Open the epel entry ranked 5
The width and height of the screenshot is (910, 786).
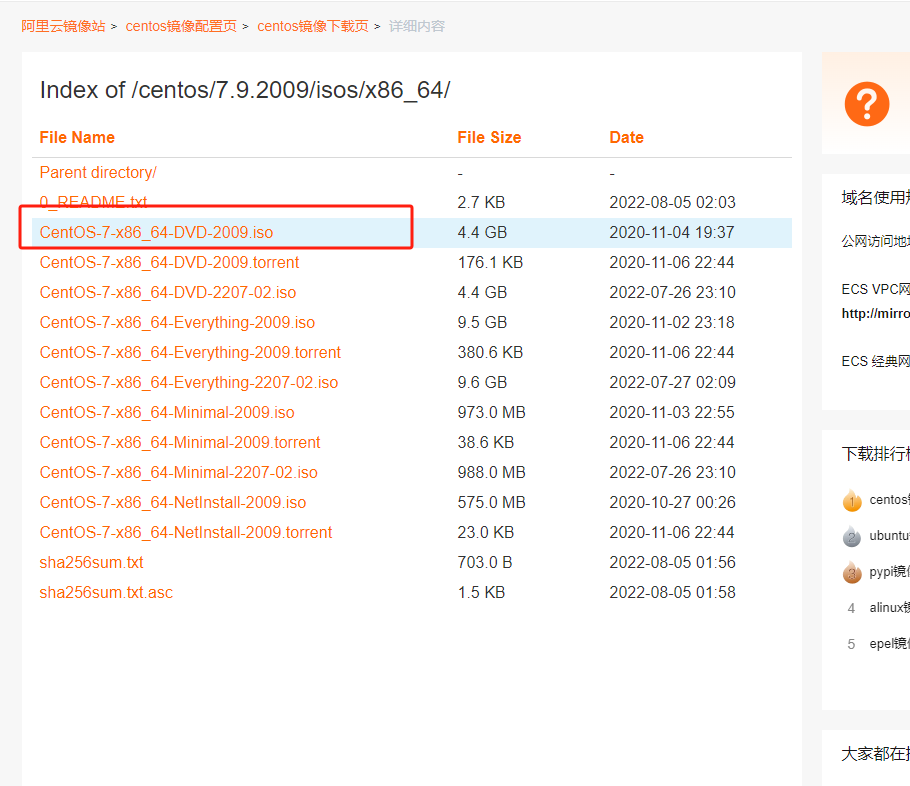[889, 644]
